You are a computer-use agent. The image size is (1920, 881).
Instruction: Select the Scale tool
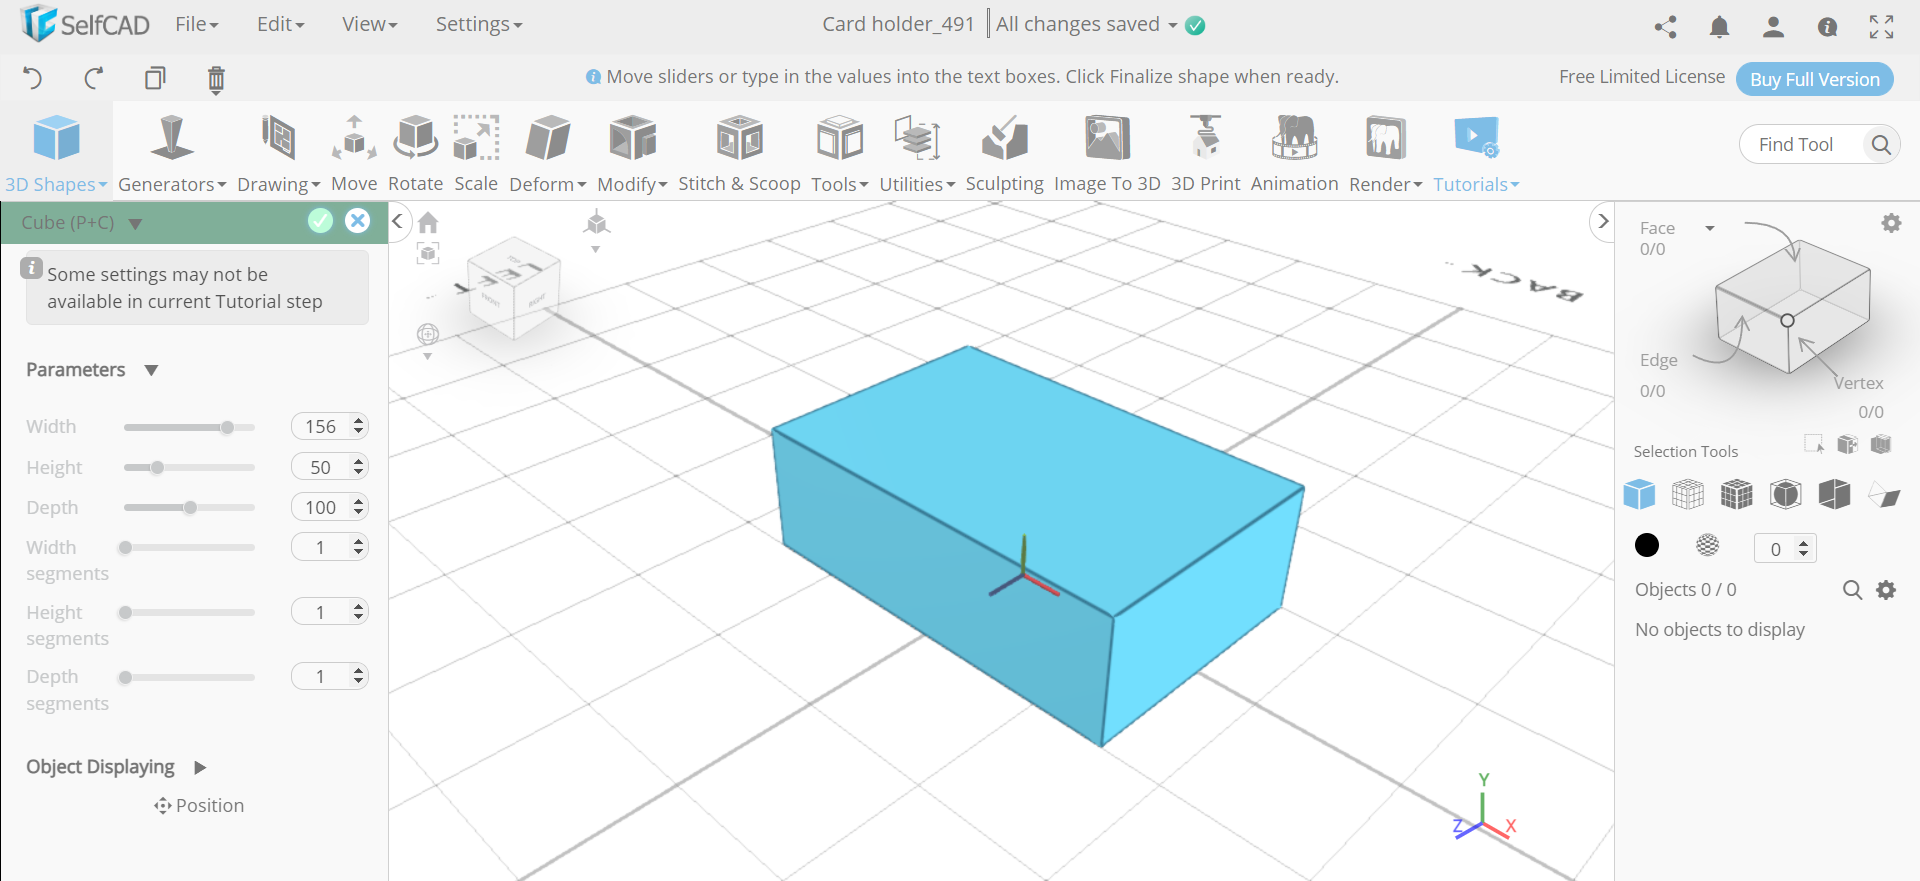pyautogui.click(x=476, y=154)
